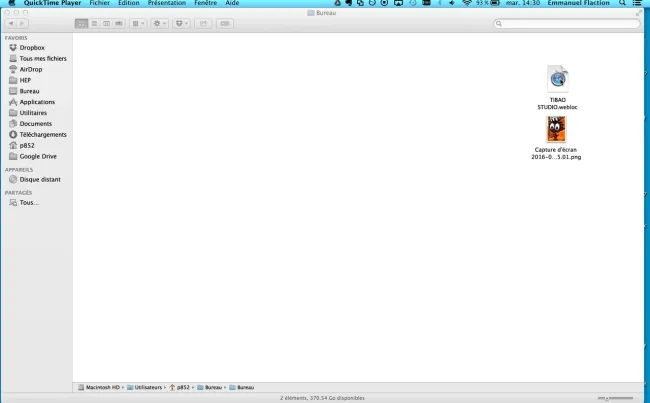The width and height of the screenshot is (650, 403).
Task: Click the edit tags toolbar button
Action: (225, 24)
